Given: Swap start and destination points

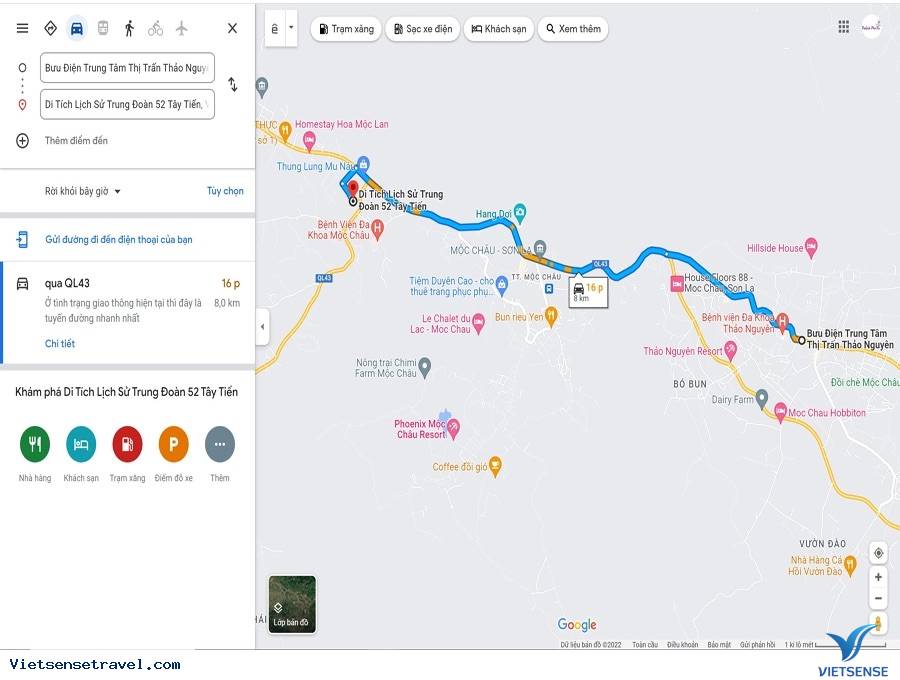Looking at the screenshot, I should 233,85.
